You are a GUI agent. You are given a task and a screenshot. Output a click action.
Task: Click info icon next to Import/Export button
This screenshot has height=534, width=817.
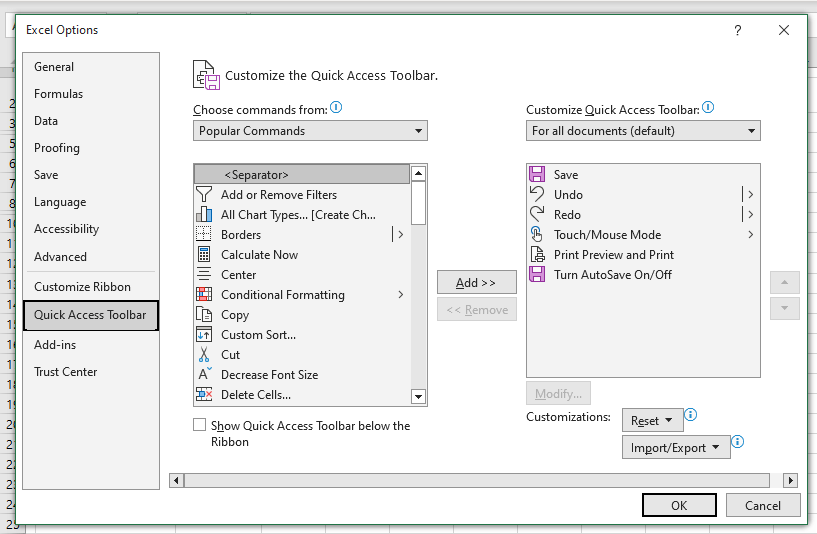tap(737, 442)
